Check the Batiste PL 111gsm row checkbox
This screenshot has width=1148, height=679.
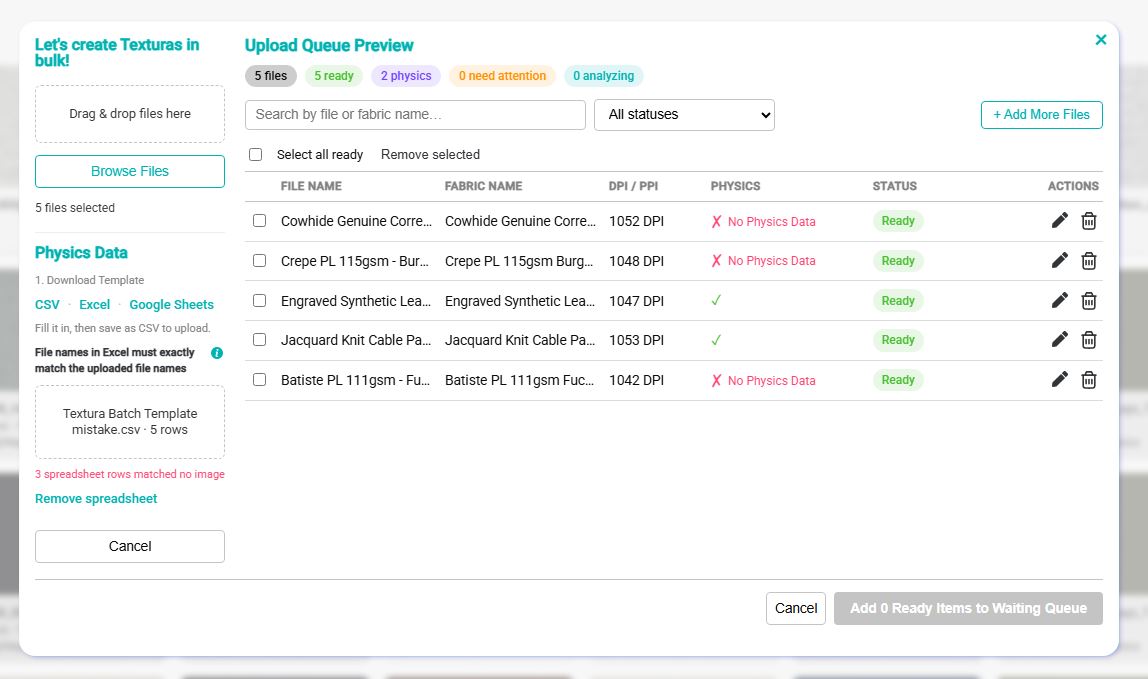(259, 379)
